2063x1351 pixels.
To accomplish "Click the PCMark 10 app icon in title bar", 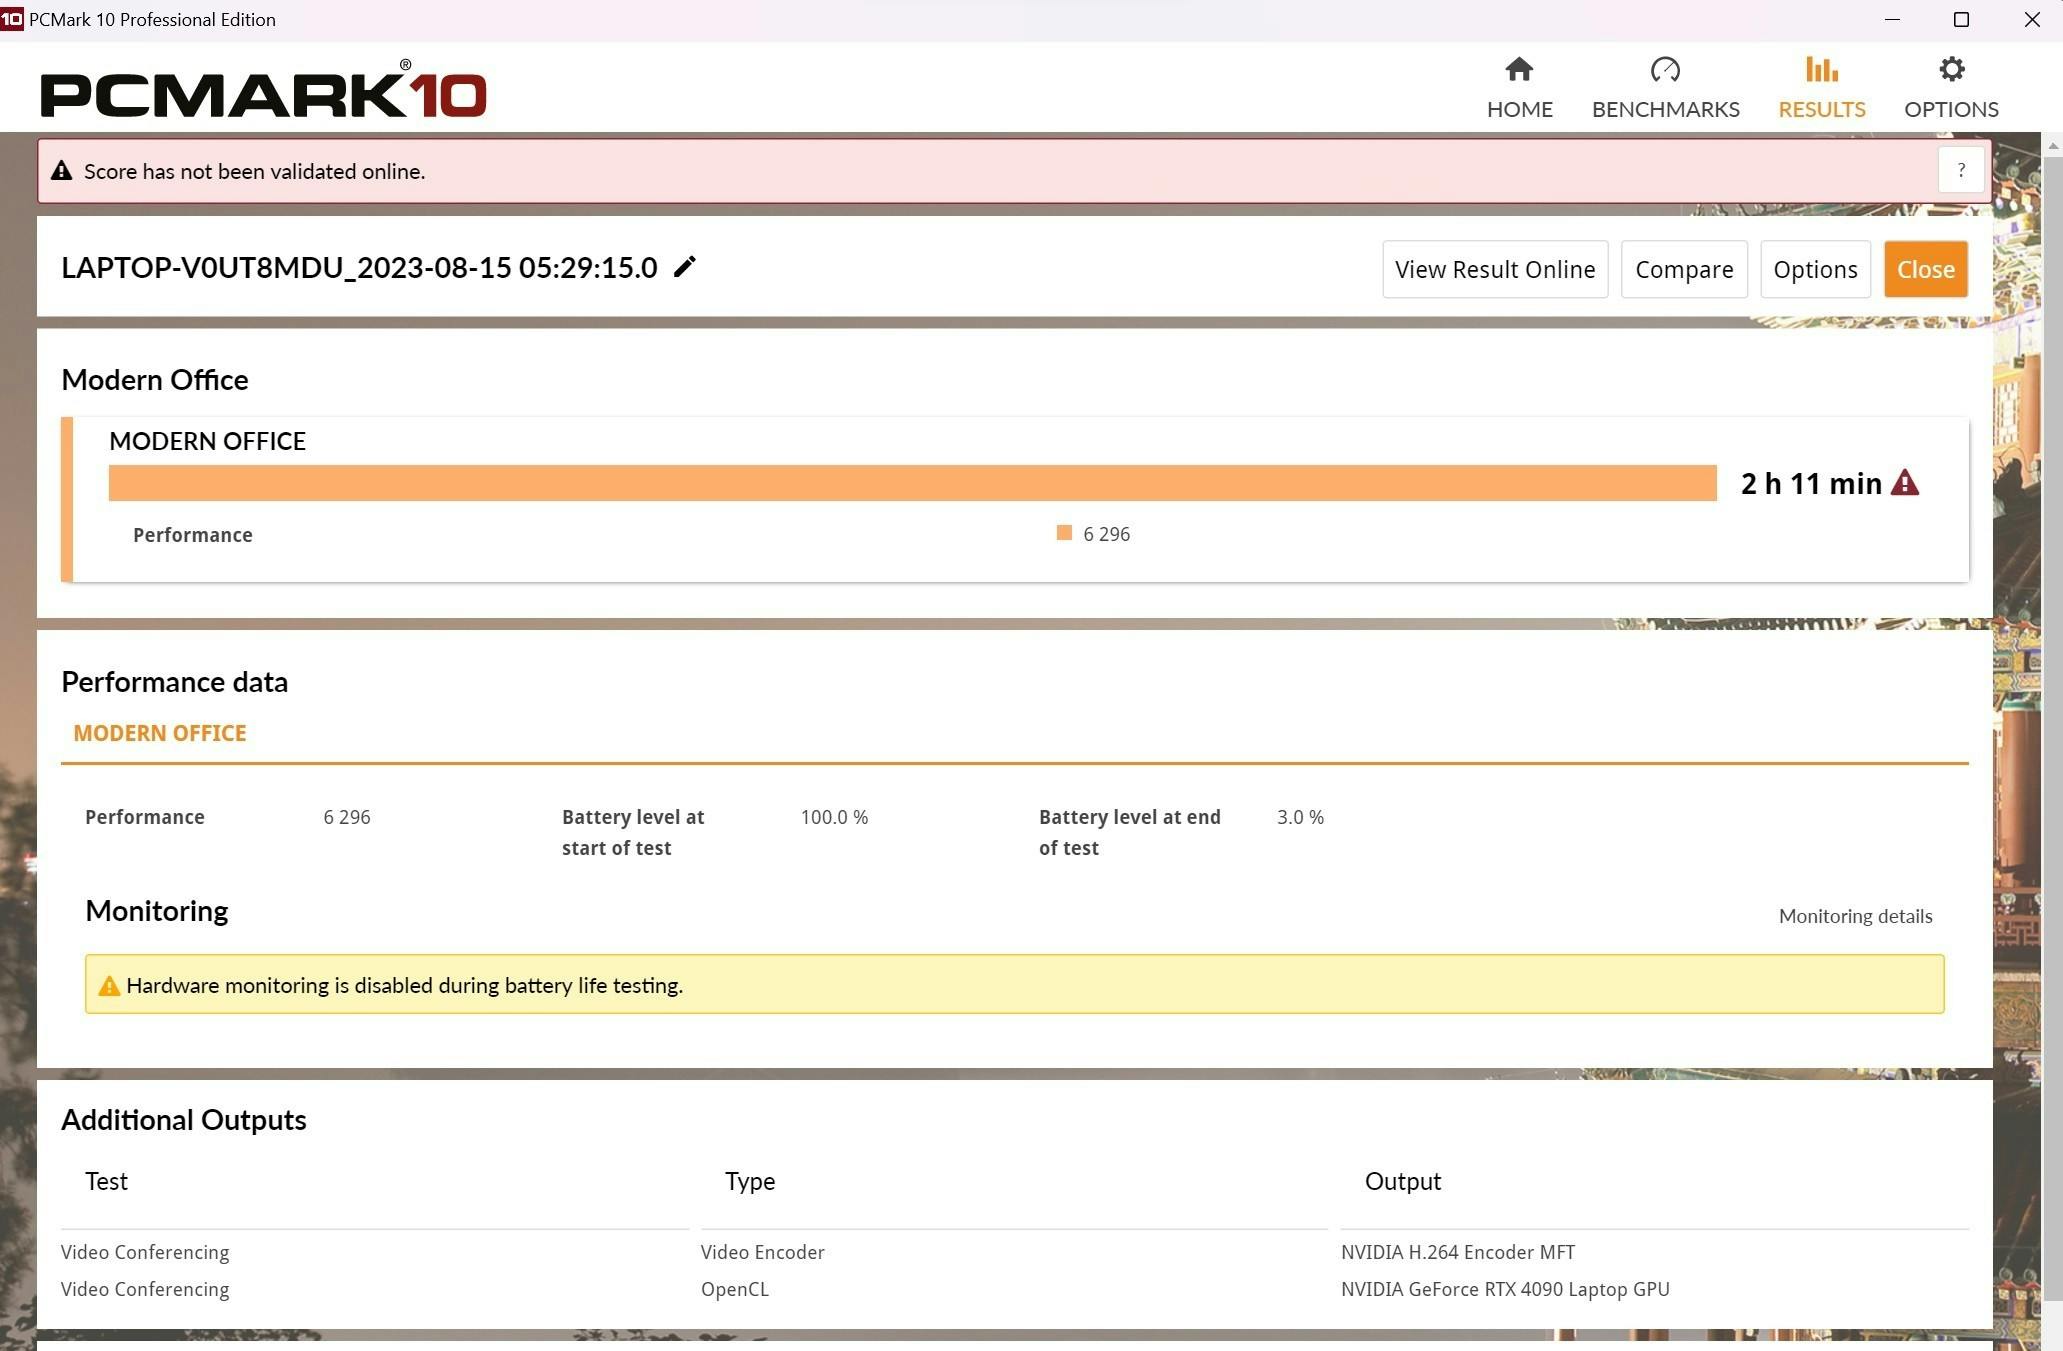I will pyautogui.click(x=12, y=19).
